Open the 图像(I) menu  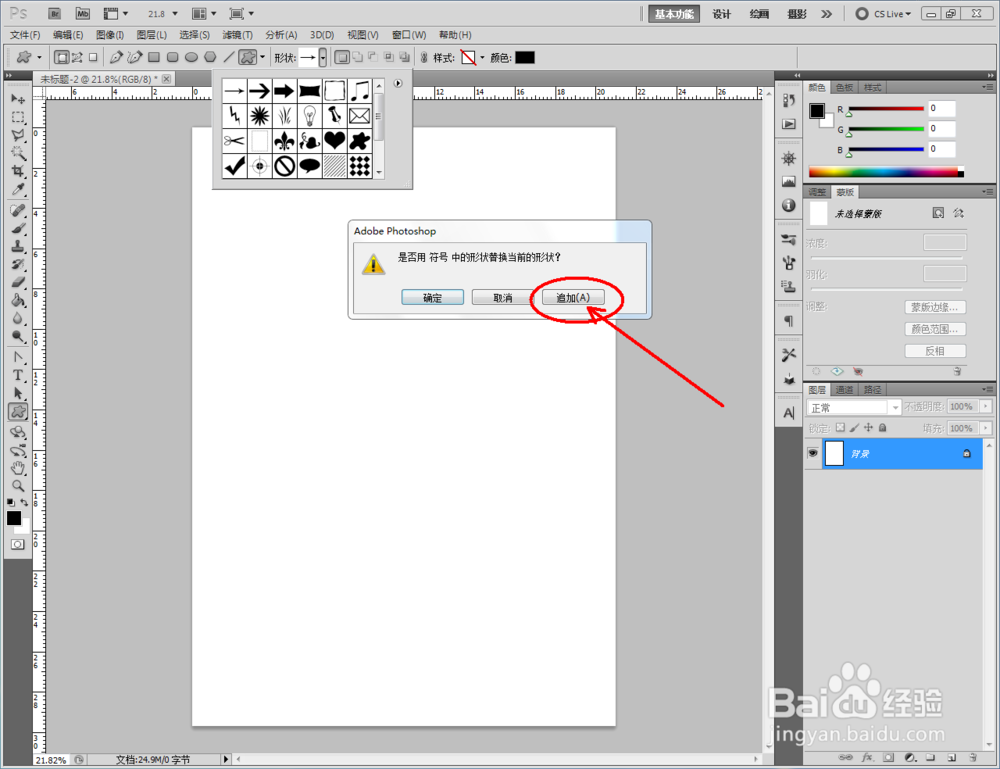(x=110, y=35)
